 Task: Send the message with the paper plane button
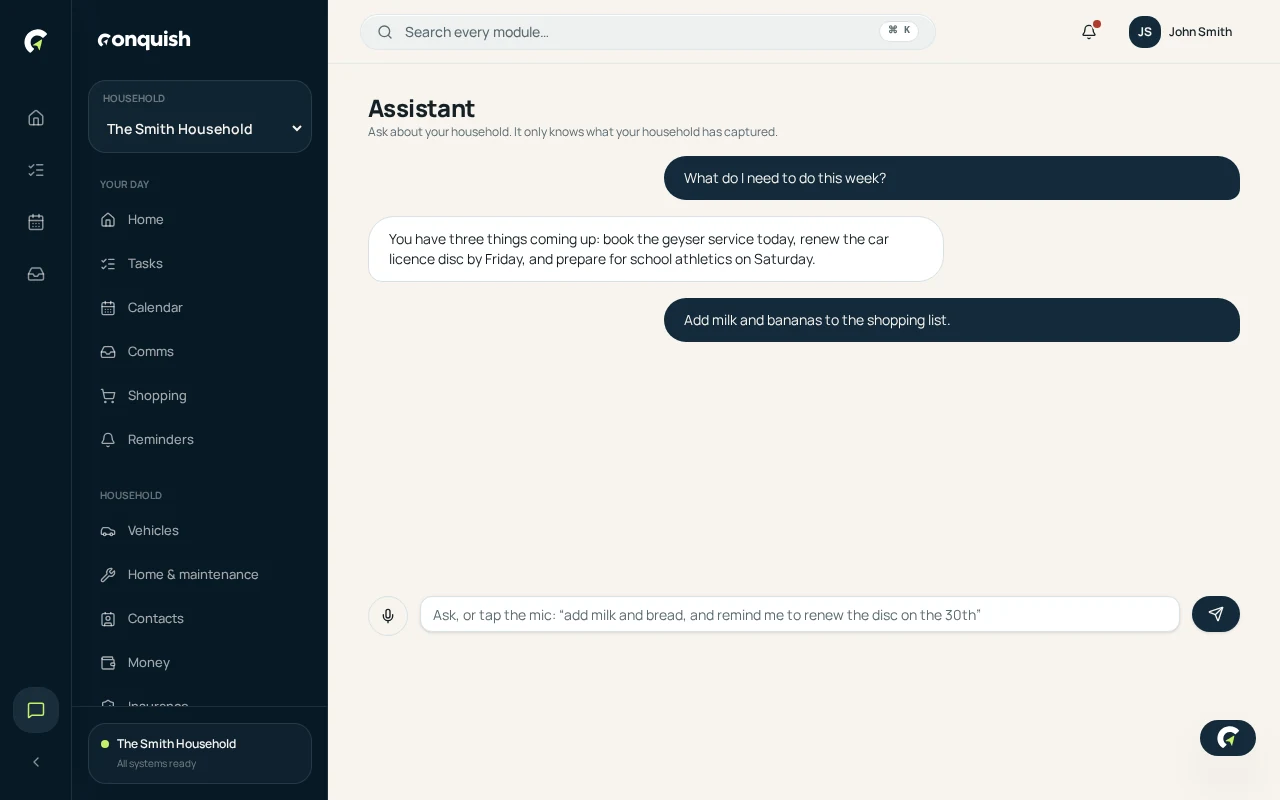[x=1216, y=614]
